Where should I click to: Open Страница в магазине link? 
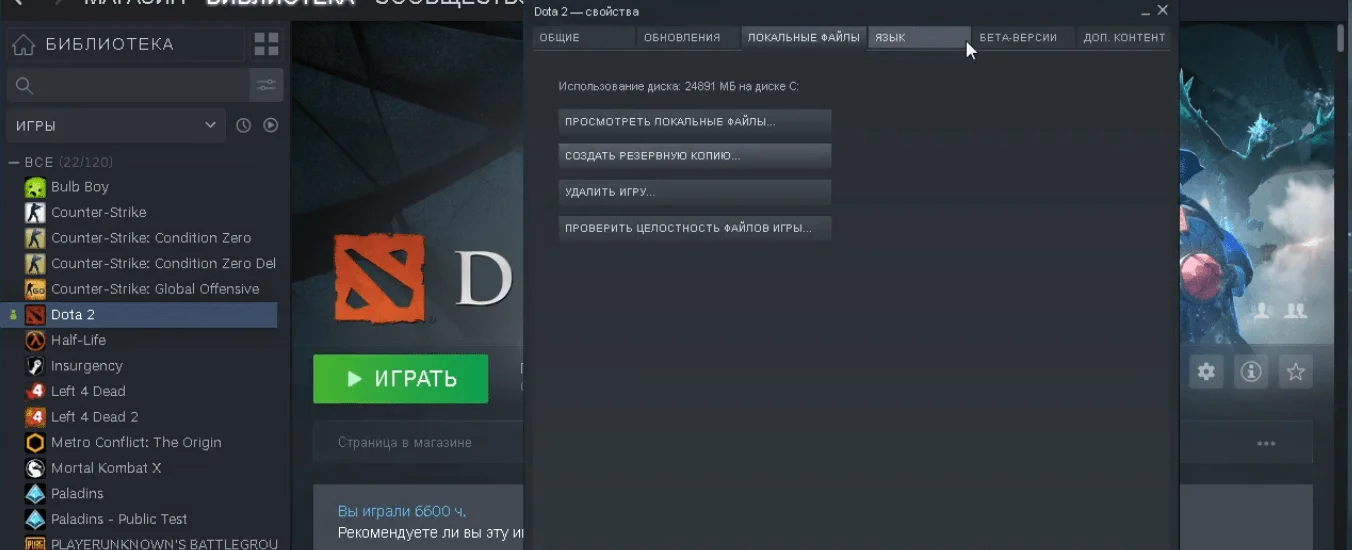click(x=405, y=442)
